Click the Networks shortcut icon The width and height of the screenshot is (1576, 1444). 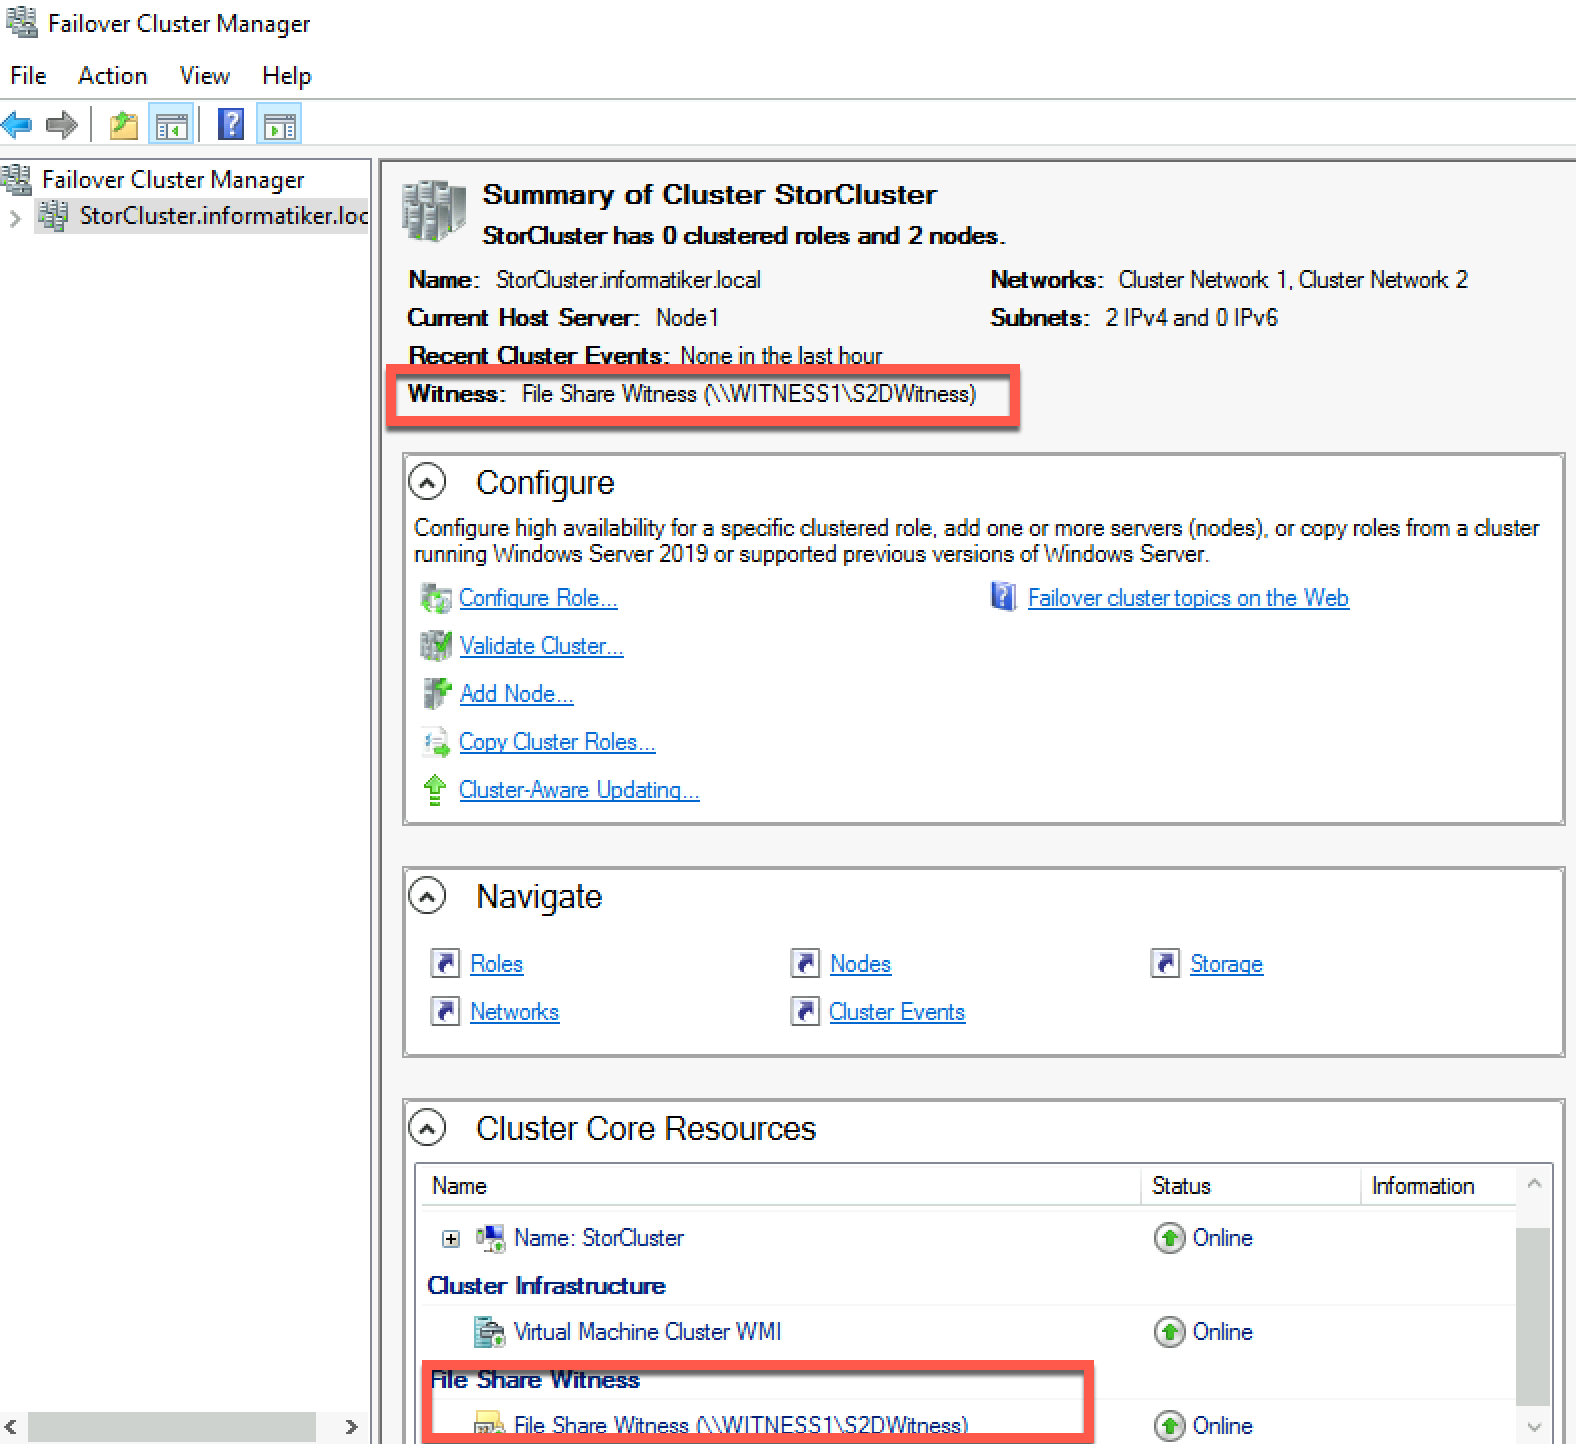445,1011
